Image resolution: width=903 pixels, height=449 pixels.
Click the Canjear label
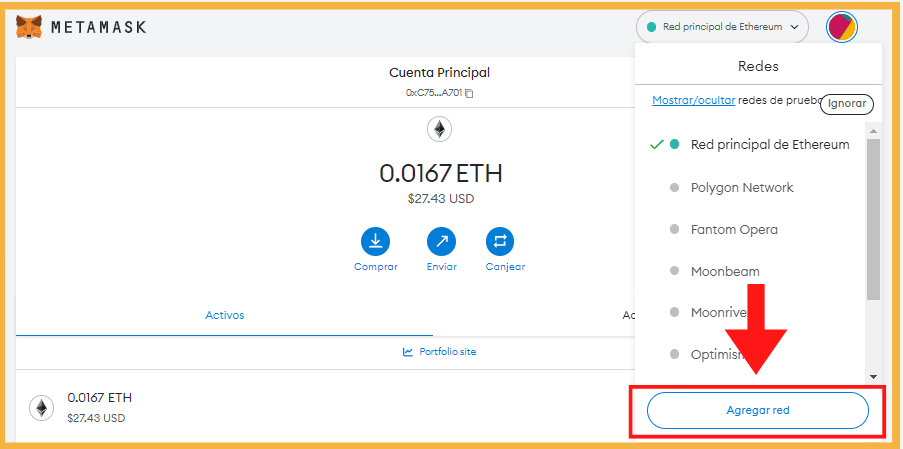pyautogui.click(x=505, y=267)
